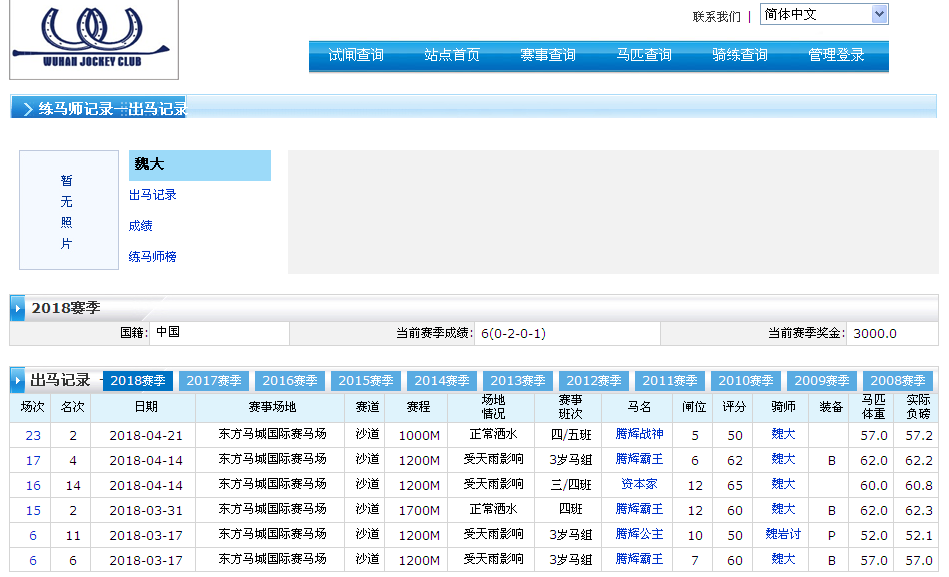Click the arrow icon beside 出马记录 table heading
The image size is (949, 577).
pos(18,381)
